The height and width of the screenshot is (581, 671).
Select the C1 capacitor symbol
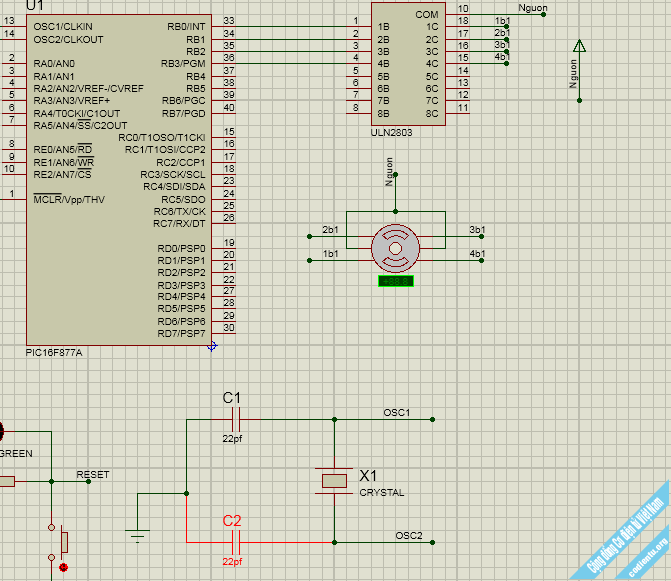coord(235,419)
